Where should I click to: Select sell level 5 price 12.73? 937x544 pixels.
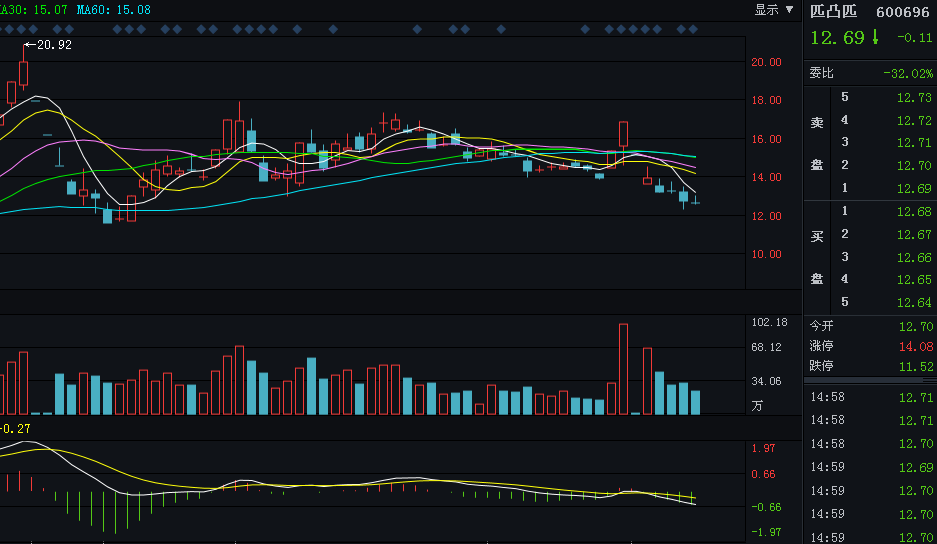tap(914, 97)
